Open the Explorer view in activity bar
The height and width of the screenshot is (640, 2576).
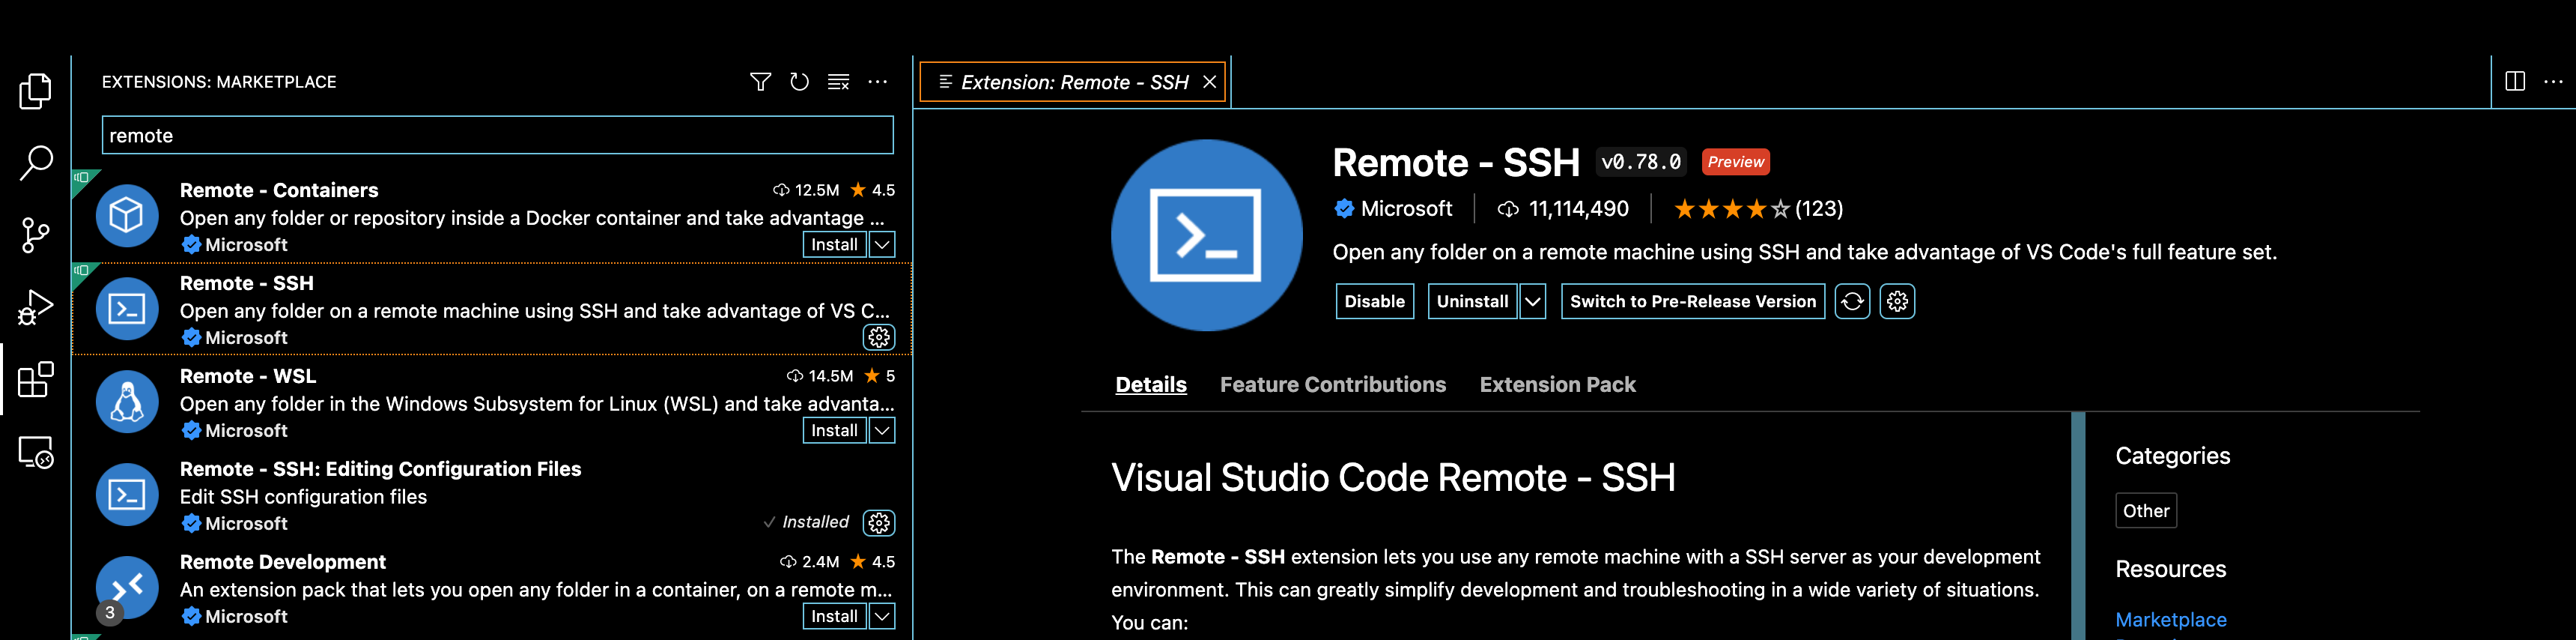[x=36, y=91]
